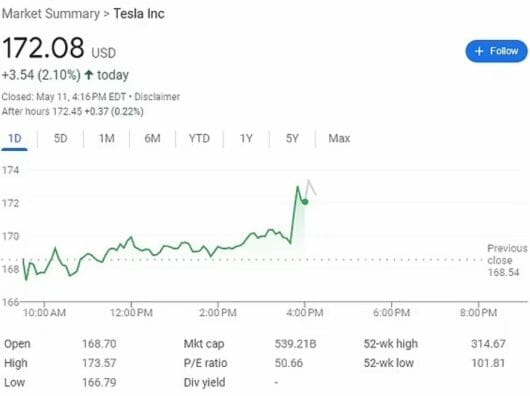Open the Disclaimer link
The image size is (530, 396).
click(x=157, y=97)
